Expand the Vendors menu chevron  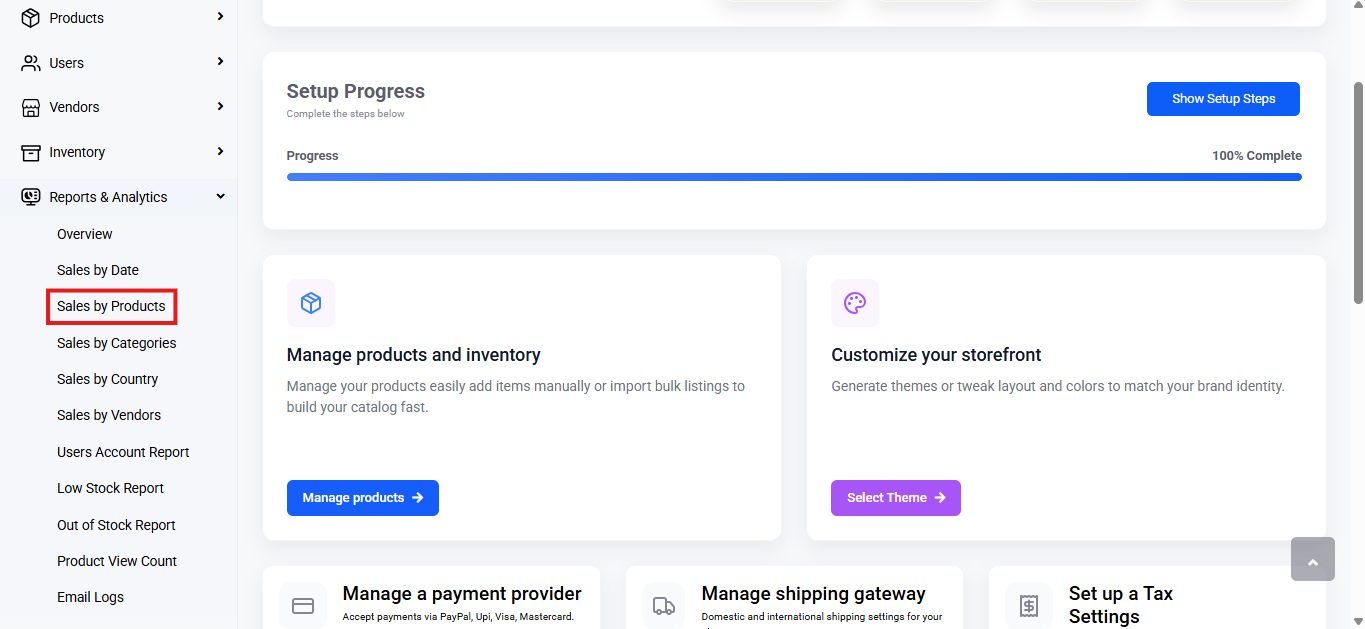[220, 106]
